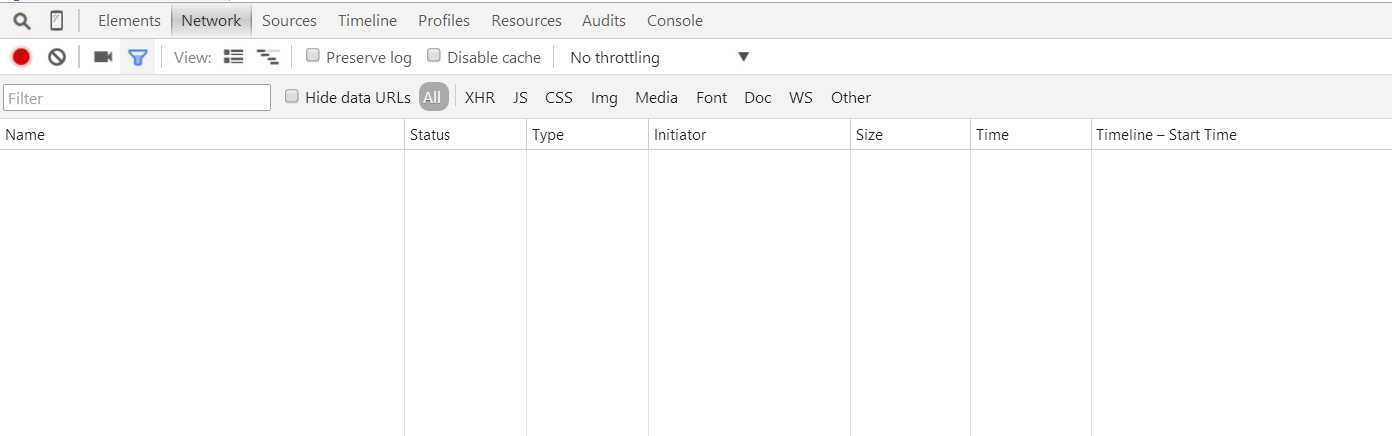Enable the Preserve log checkbox
The height and width of the screenshot is (436, 1392).
(x=313, y=56)
